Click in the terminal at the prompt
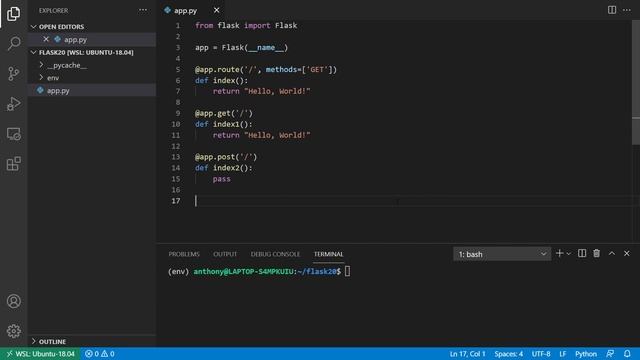 click(x=347, y=271)
